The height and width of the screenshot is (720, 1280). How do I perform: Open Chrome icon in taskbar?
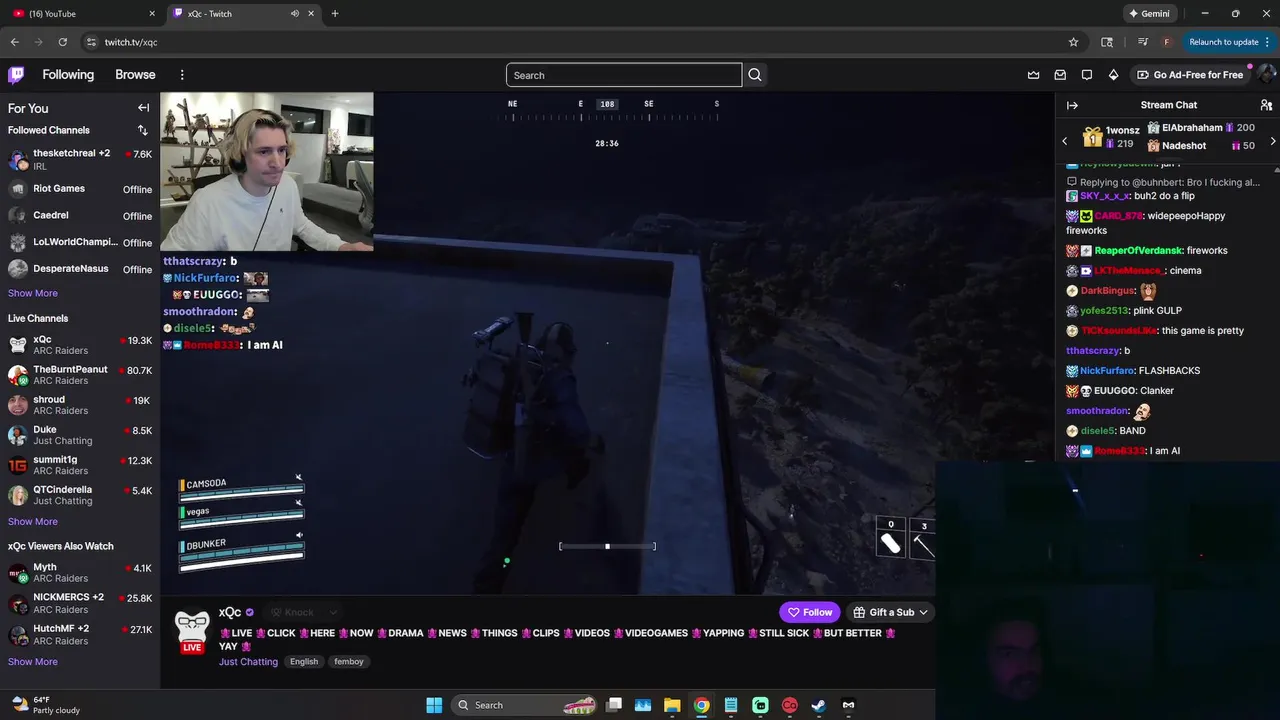pos(701,705)
